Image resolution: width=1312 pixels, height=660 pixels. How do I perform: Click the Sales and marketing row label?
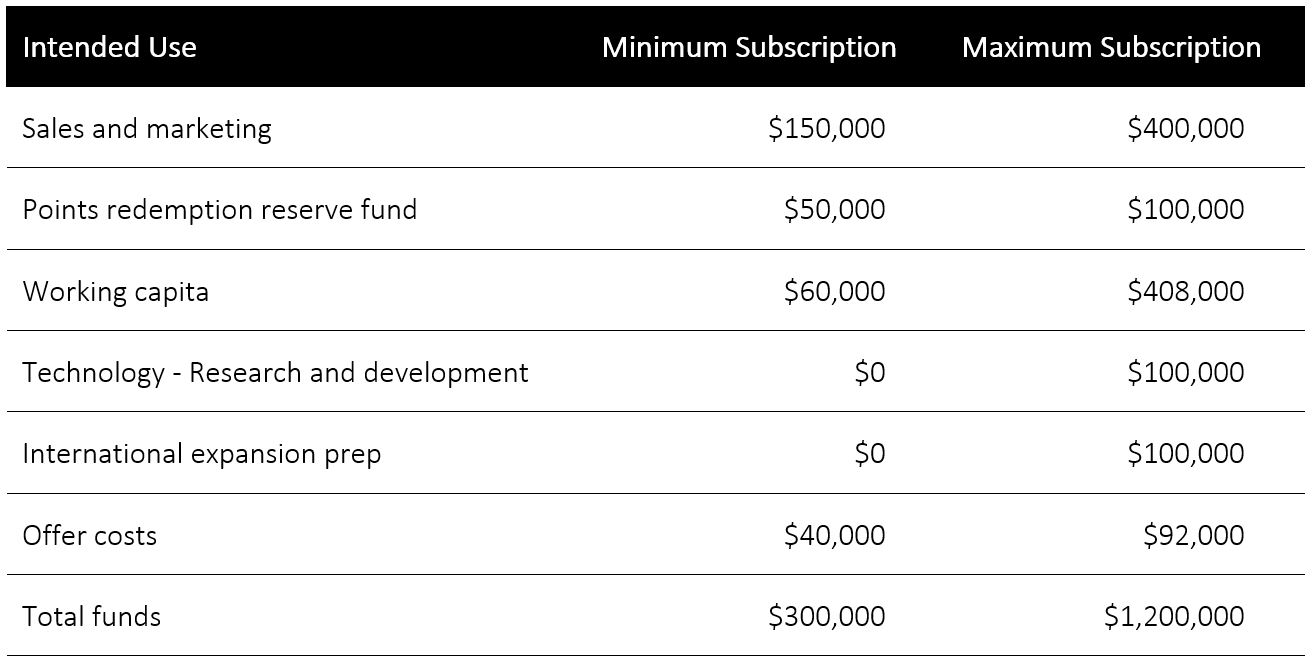(147, 129)
